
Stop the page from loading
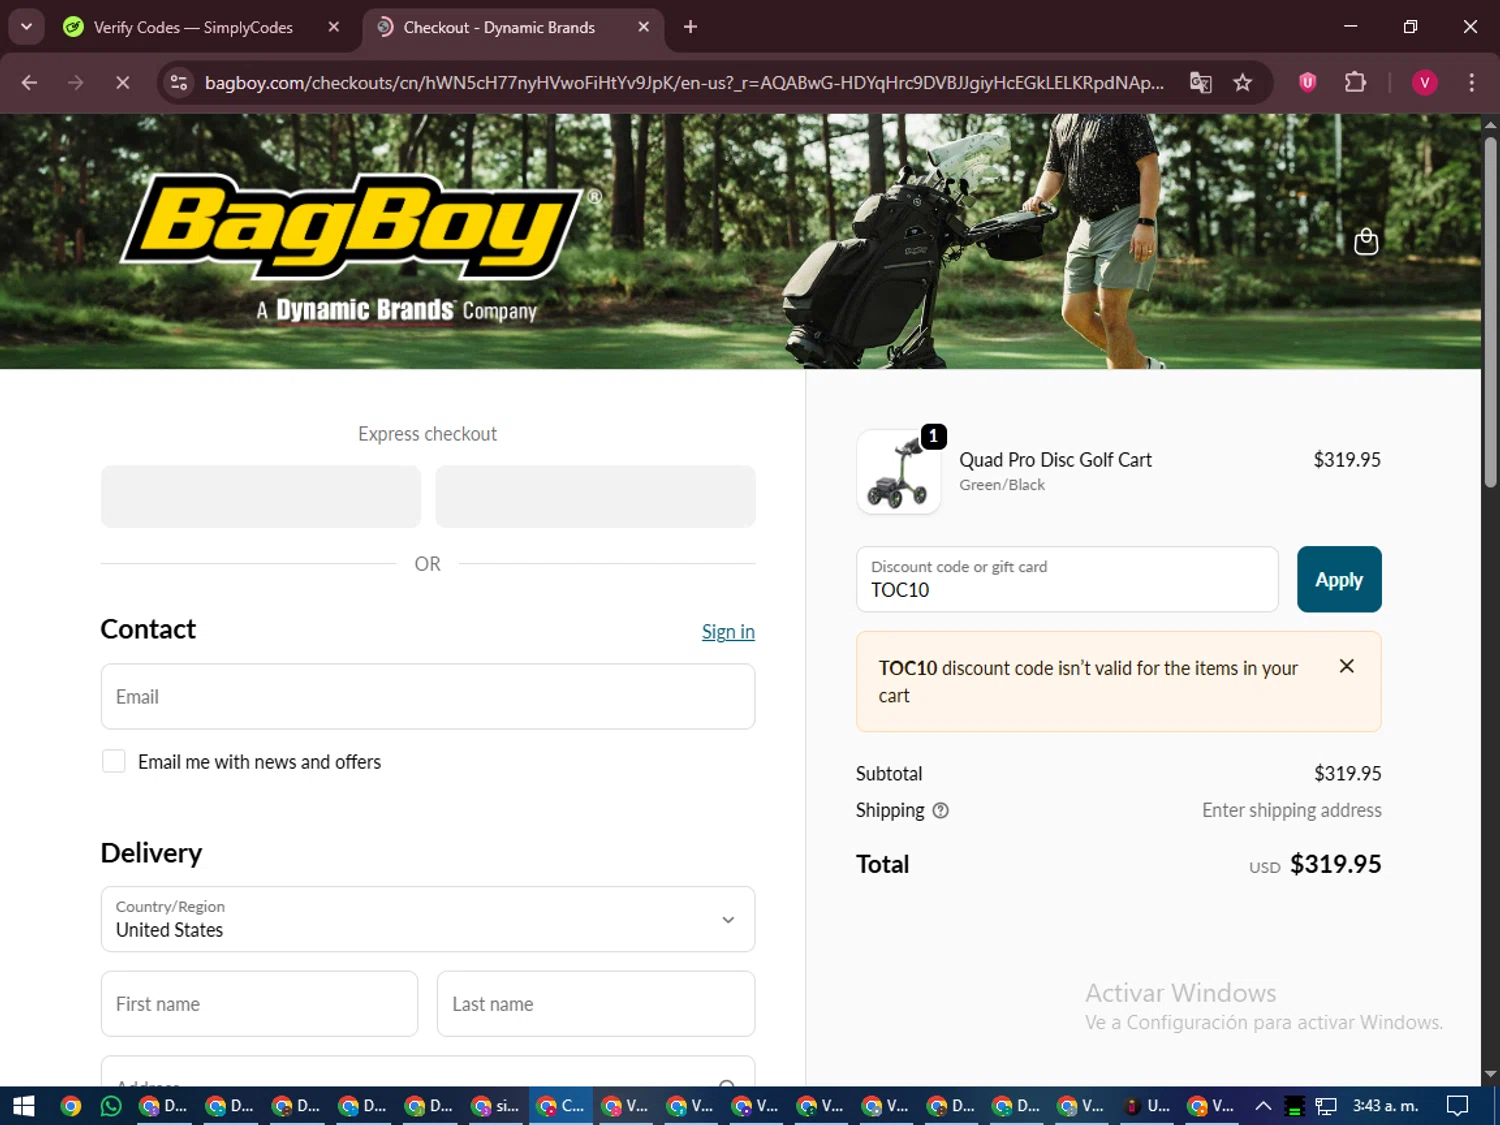122,82
